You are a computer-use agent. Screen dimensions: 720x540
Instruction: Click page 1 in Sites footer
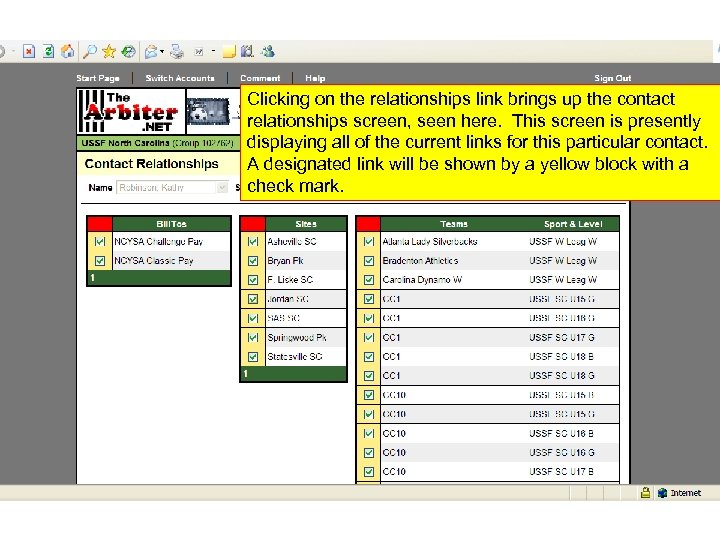(246, 374)
